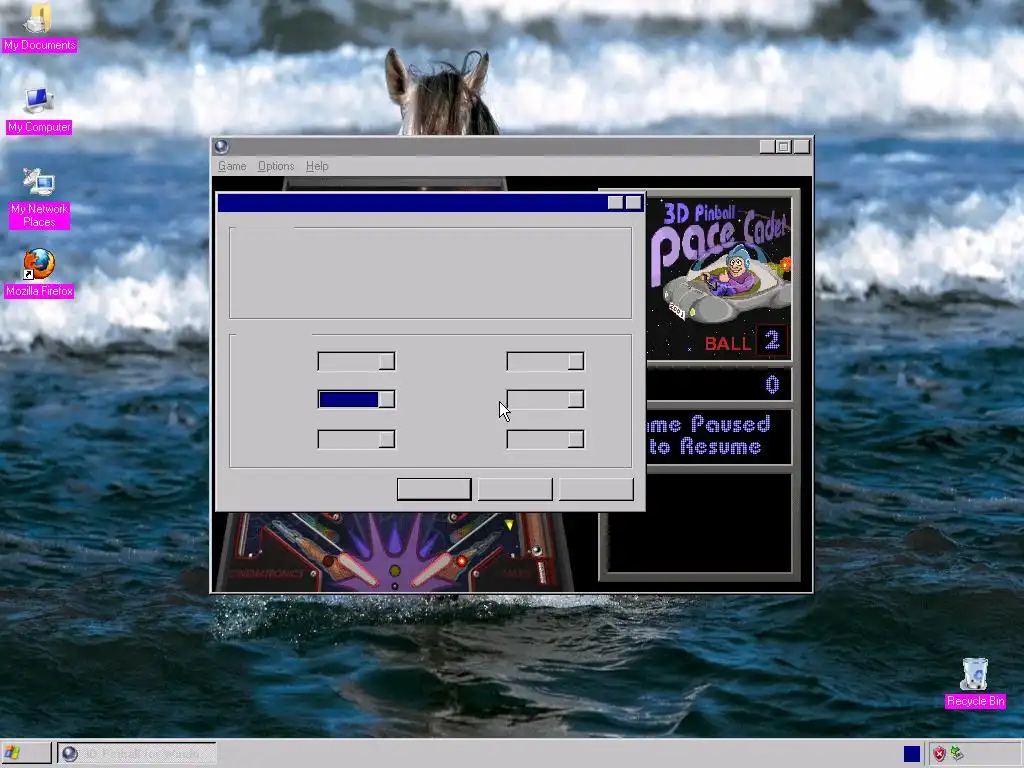Open the Help menu

pos(317,166)
